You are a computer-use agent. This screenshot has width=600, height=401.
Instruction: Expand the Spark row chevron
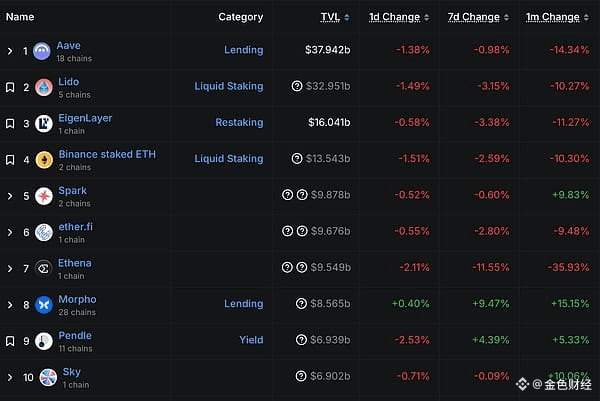click(x=10, y=196)
